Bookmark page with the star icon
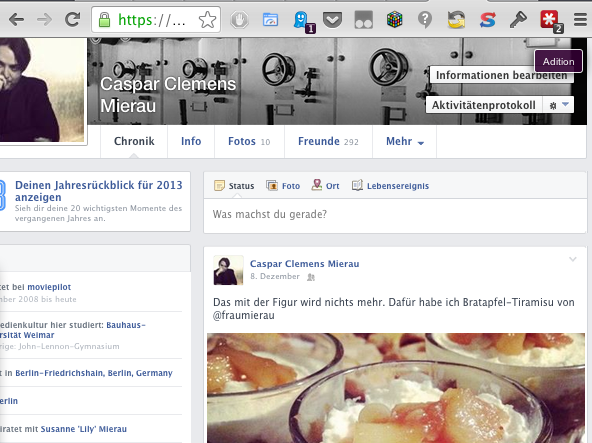Screen dimensions: 592x443 [207, 20]
